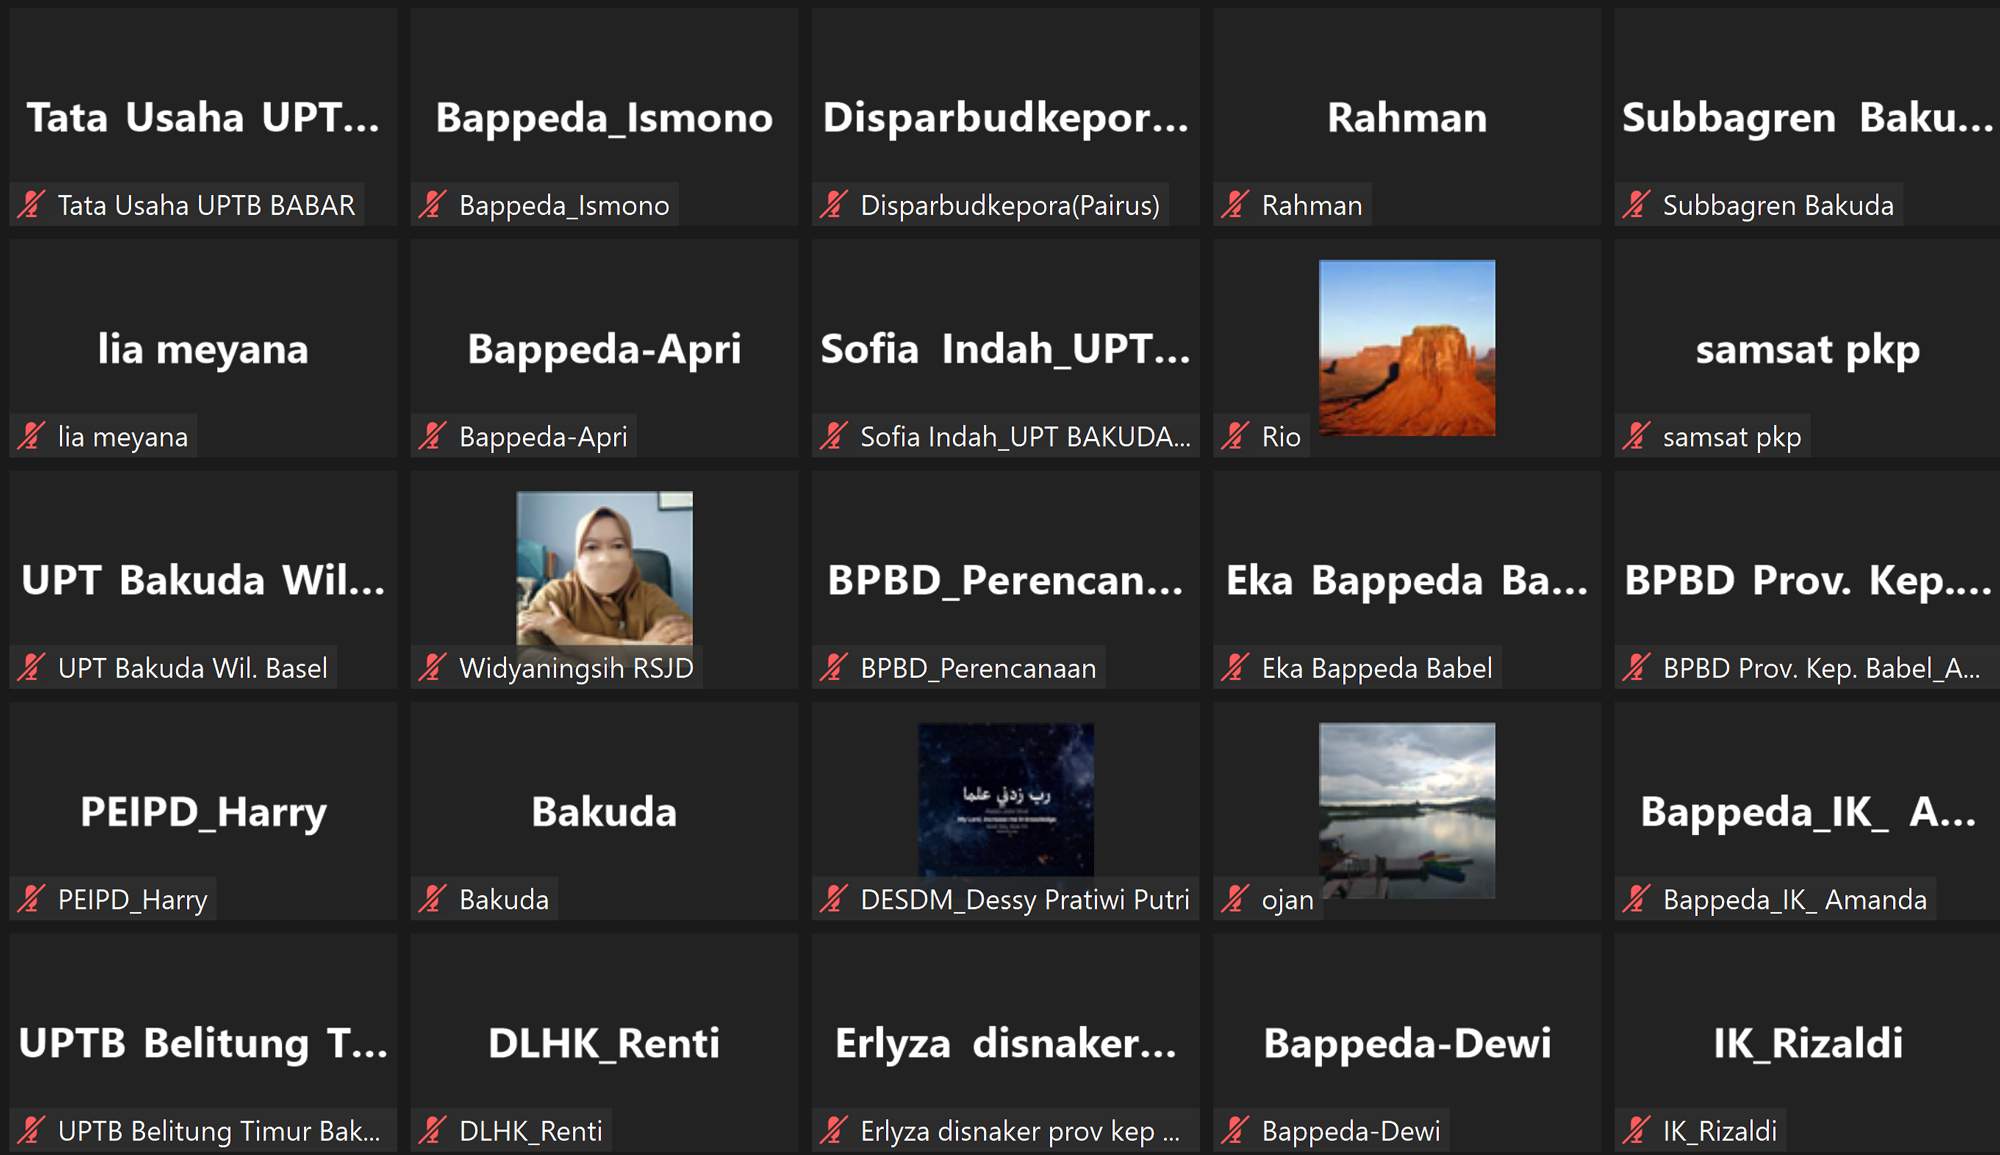Image resolution: width=2000 pixels, height=1155 pixels.
Task: Click muted mic icon beside DLHK_Renti
Action: 432,1130
